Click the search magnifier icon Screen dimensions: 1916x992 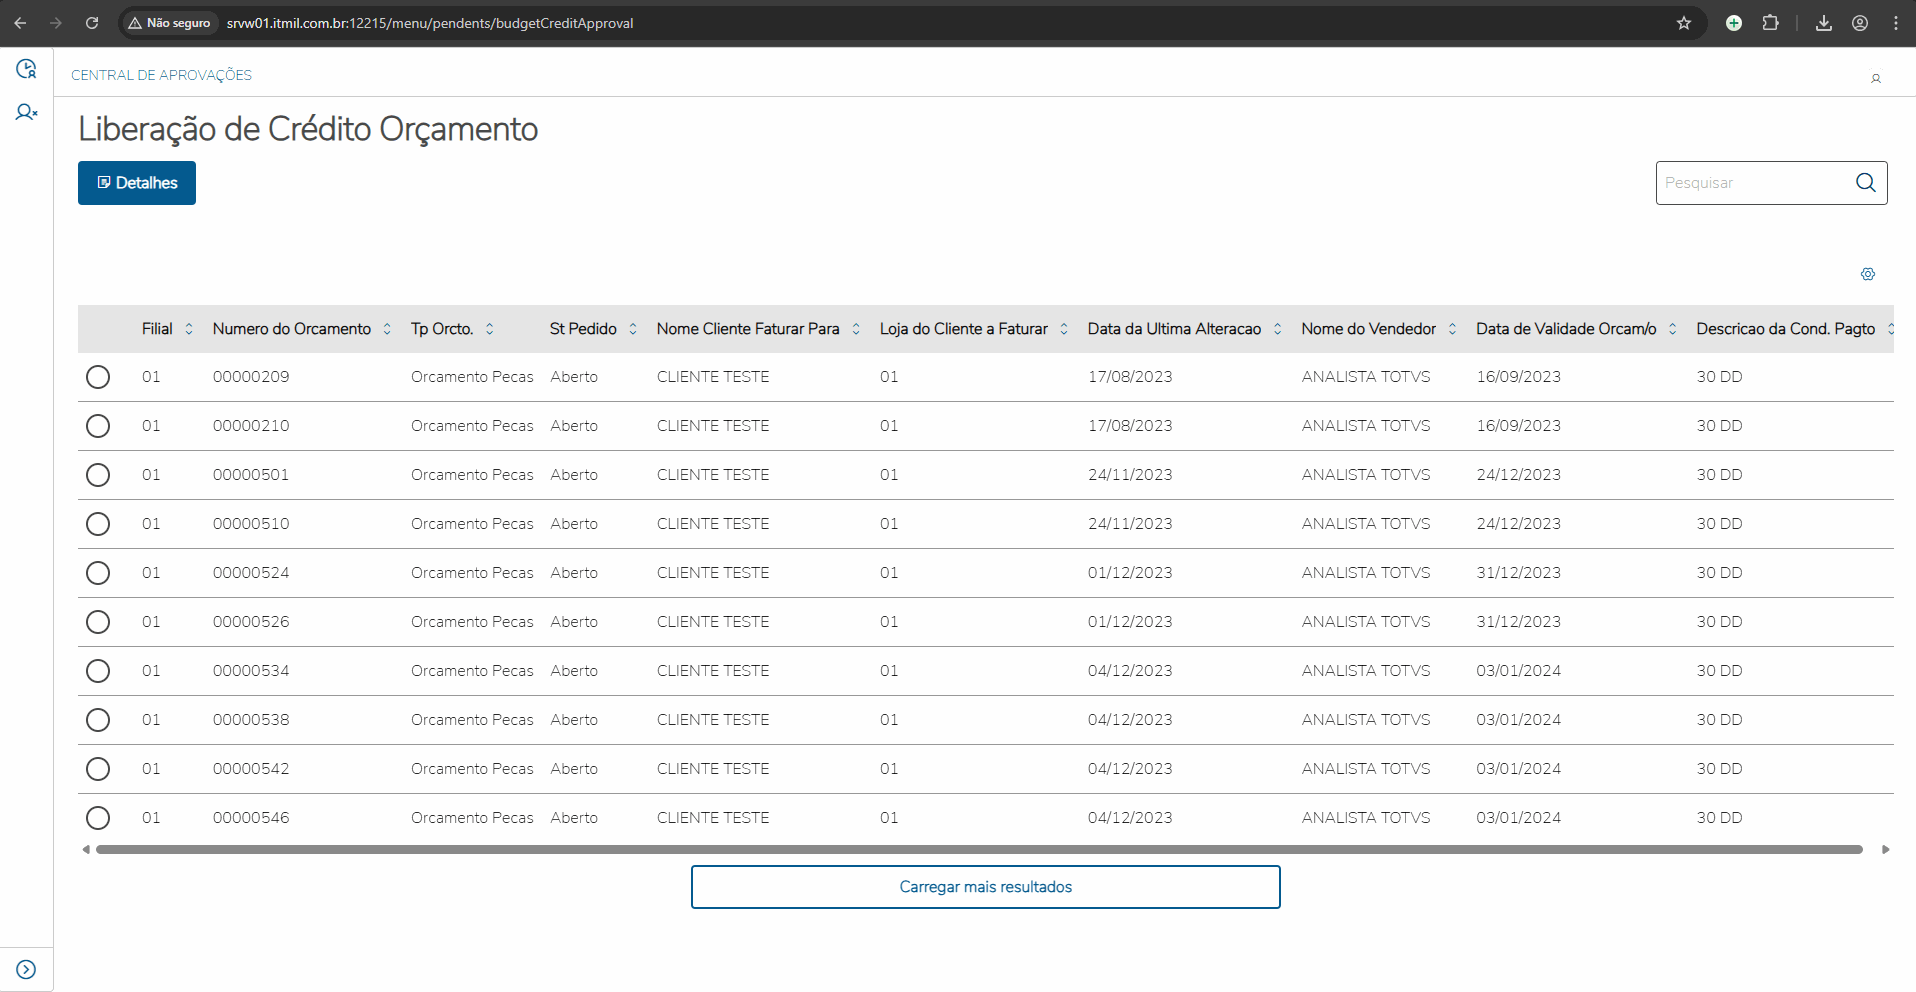click(1865, 183)
